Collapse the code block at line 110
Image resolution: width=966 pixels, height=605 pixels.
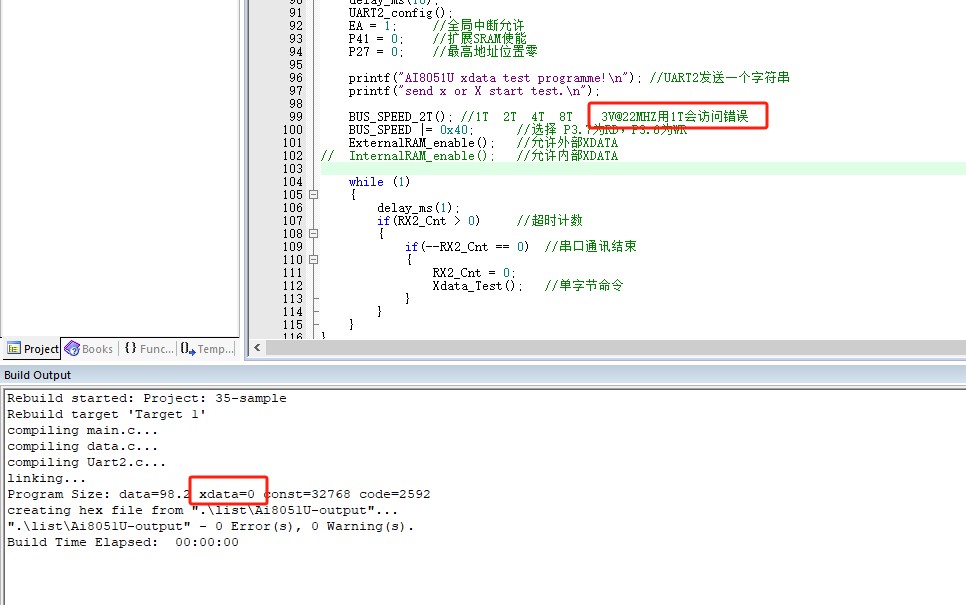click(314, 259)
